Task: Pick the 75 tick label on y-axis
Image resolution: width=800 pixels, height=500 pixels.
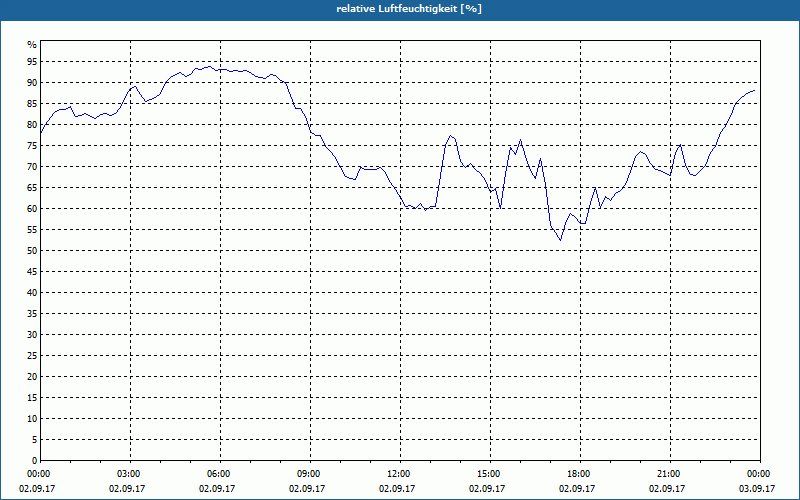Action: (32, 145)
